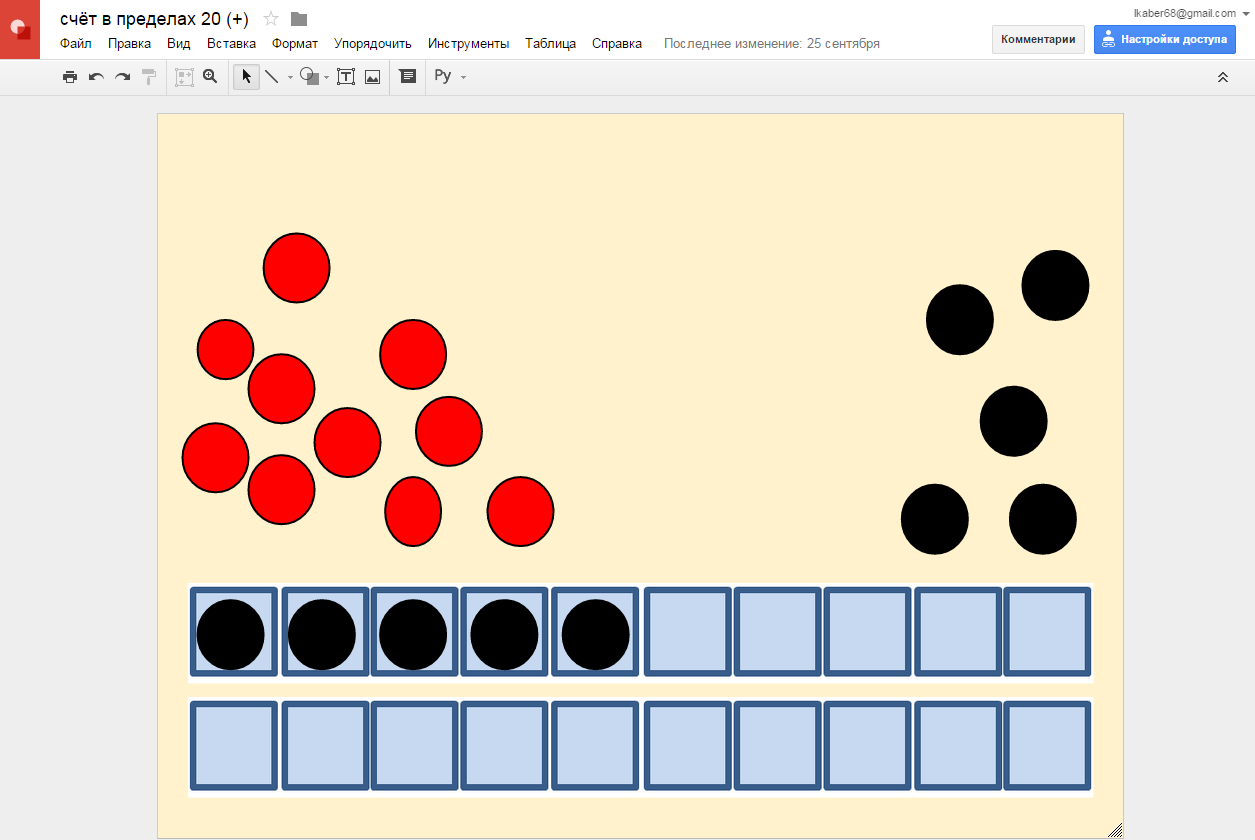Undo the last action

pos(96,77)
